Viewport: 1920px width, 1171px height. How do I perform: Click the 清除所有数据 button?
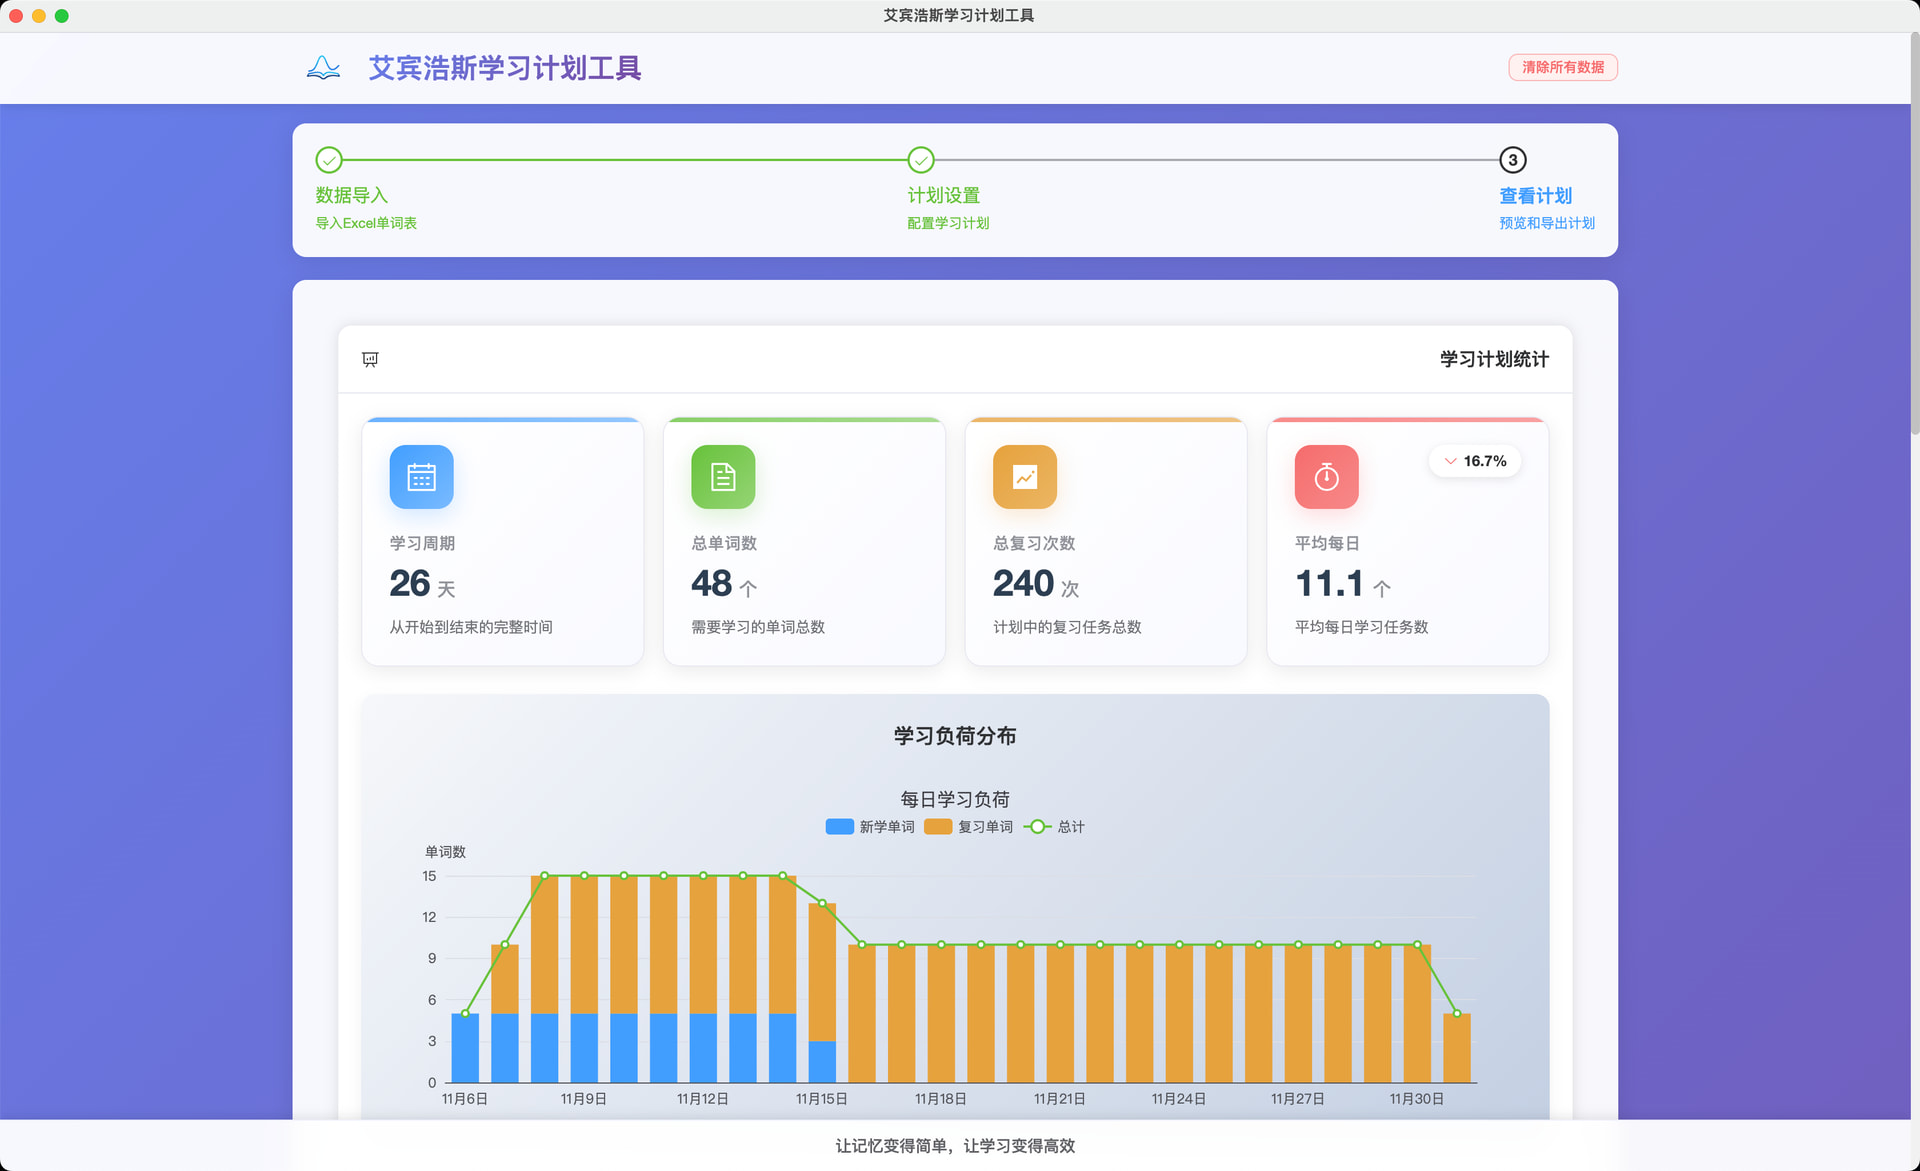coord(1563,67)
